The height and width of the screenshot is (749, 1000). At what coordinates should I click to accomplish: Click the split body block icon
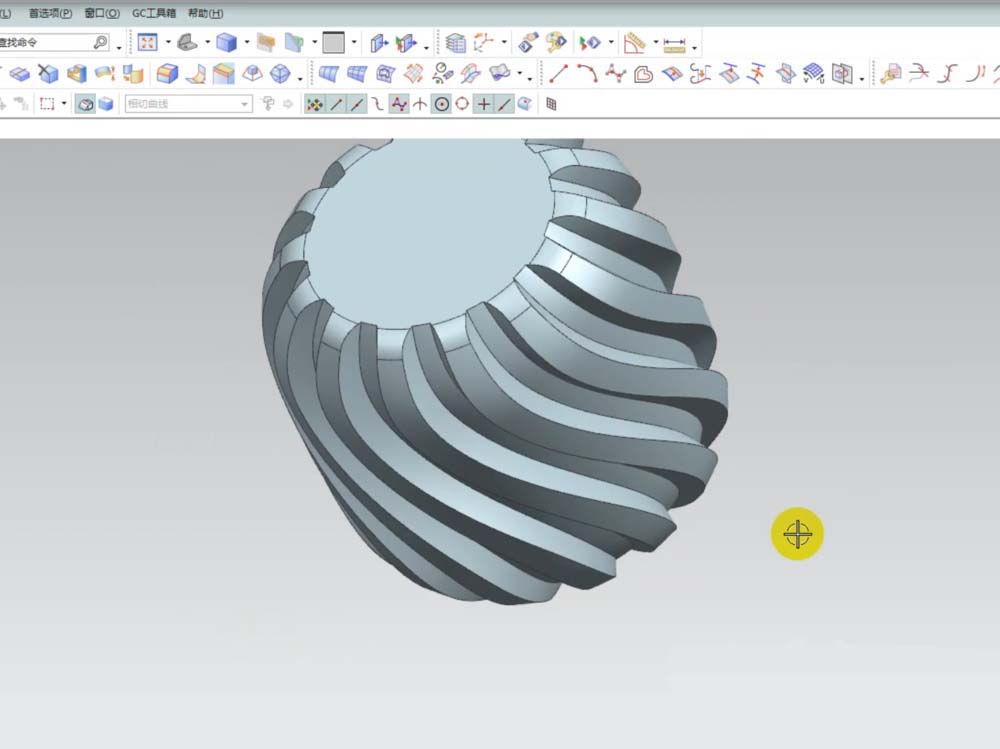(20, 74)
